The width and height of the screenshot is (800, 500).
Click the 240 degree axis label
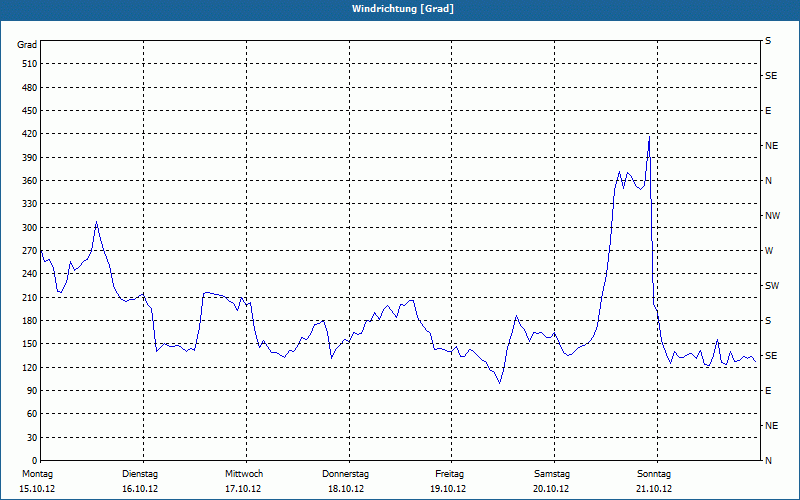[30, 274]
